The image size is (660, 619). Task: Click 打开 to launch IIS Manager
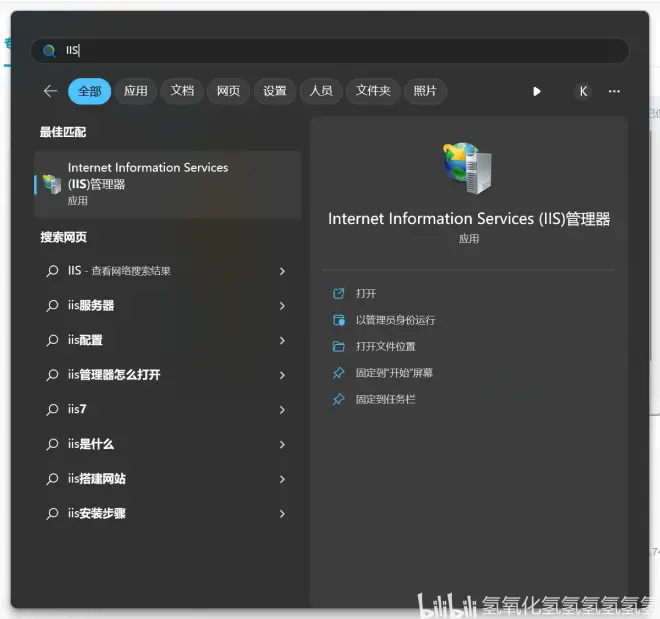(366, 293)
